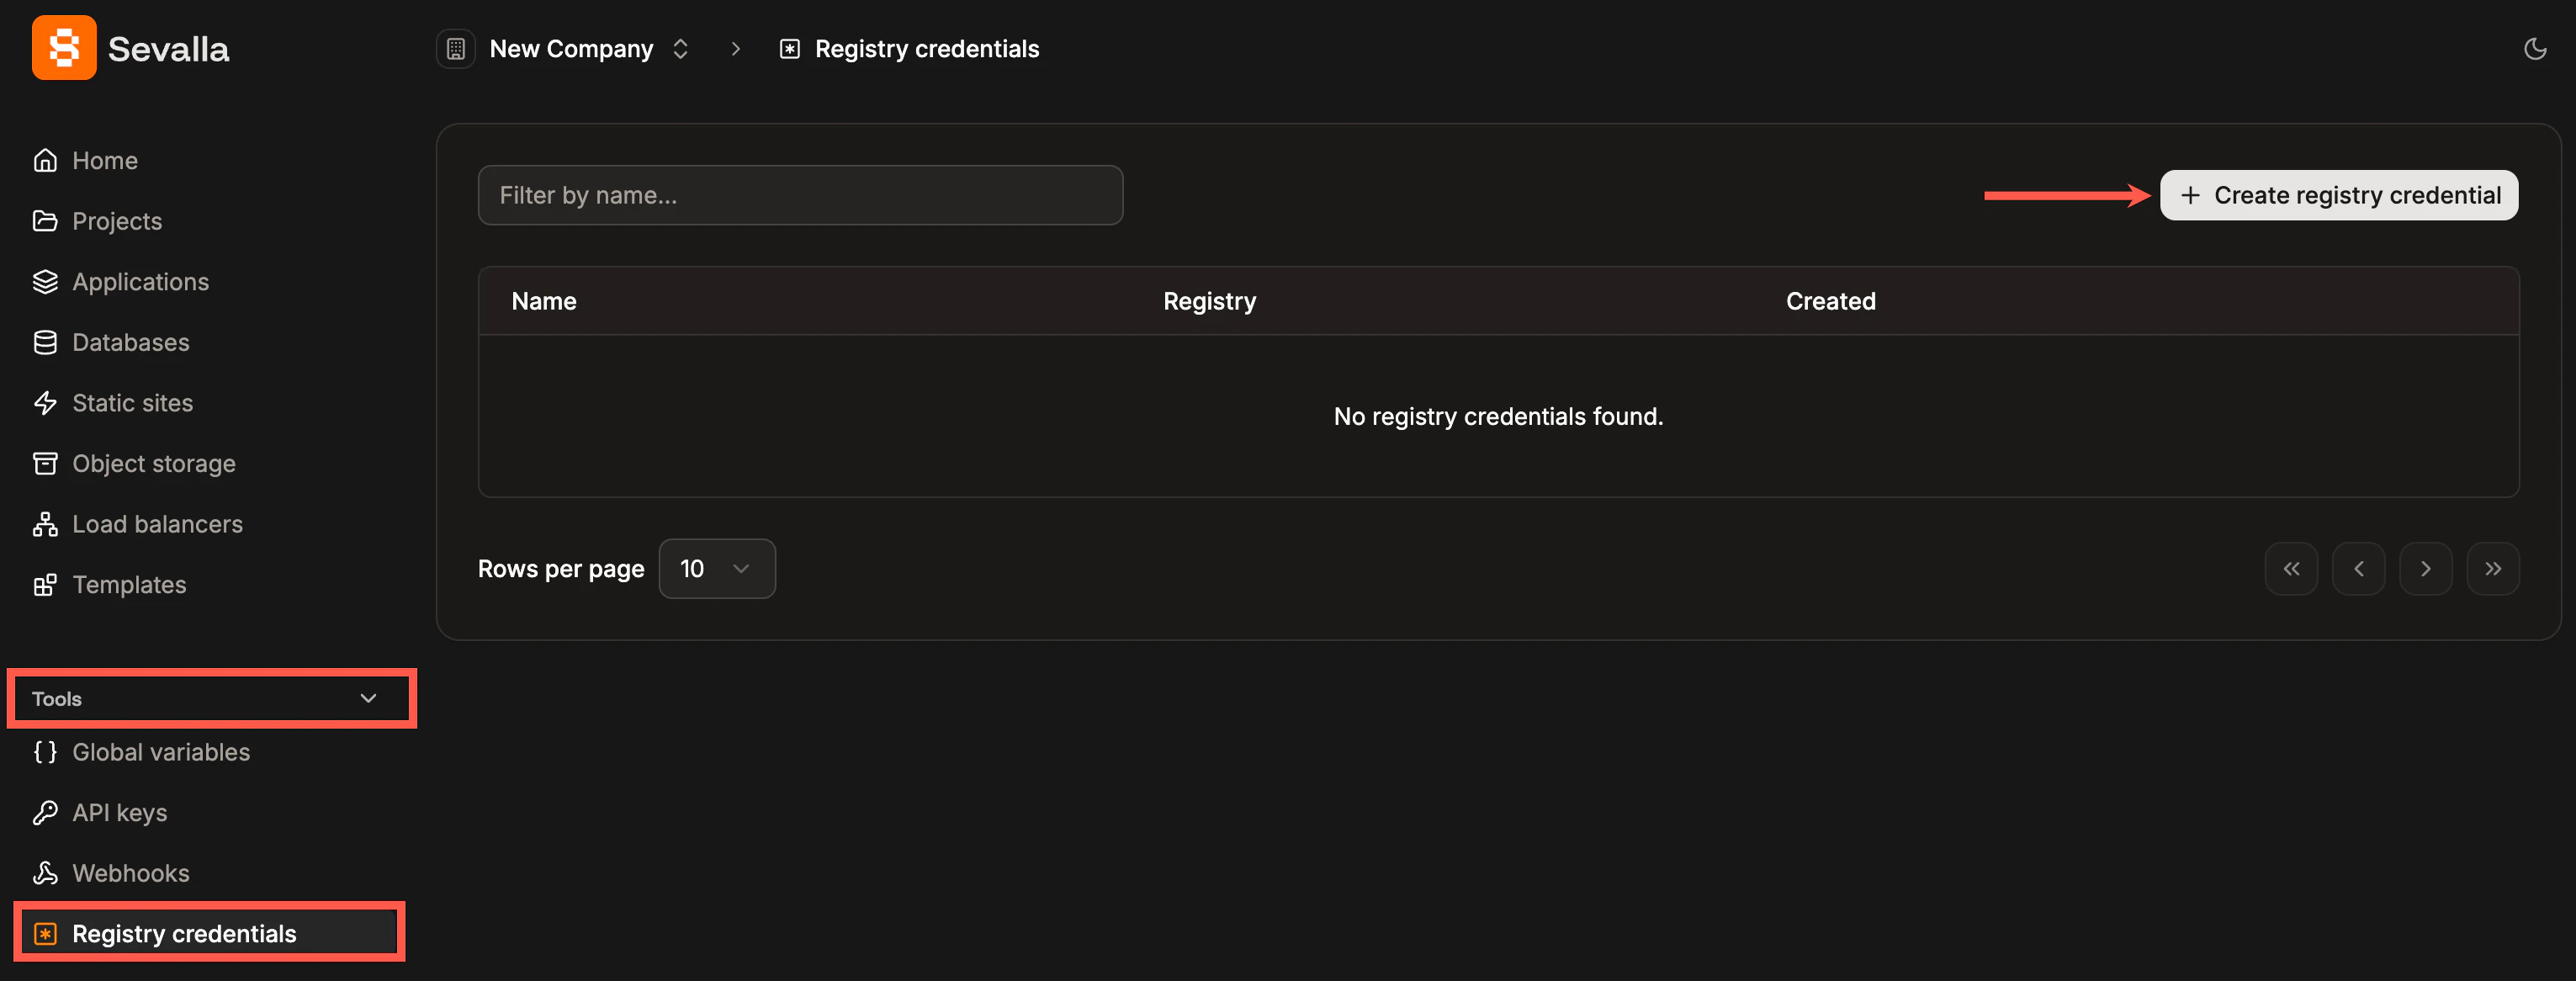This screenshot has width=2576, height=981.
Task: Toggle dark mode with the moon icon
Action: 2536,48
